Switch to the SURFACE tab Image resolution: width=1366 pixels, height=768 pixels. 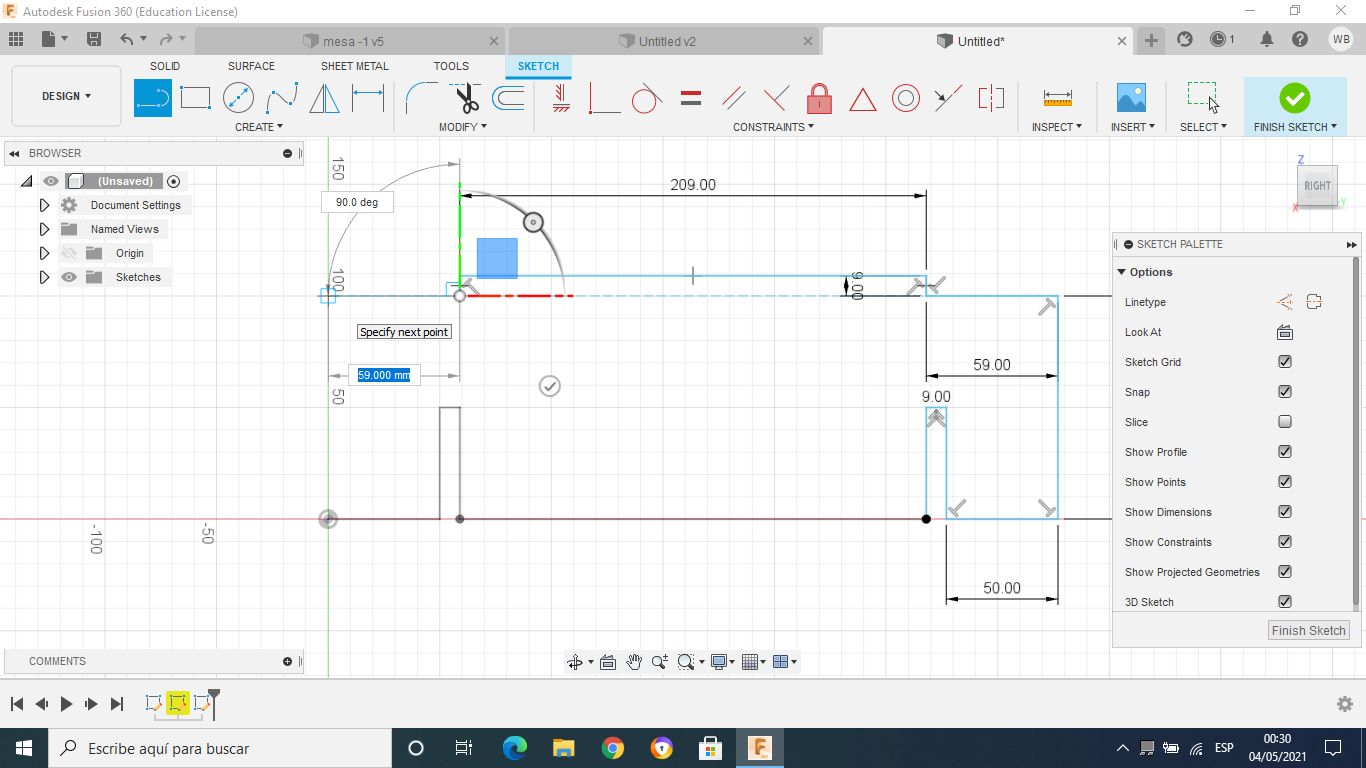click(x=251, y=66)
